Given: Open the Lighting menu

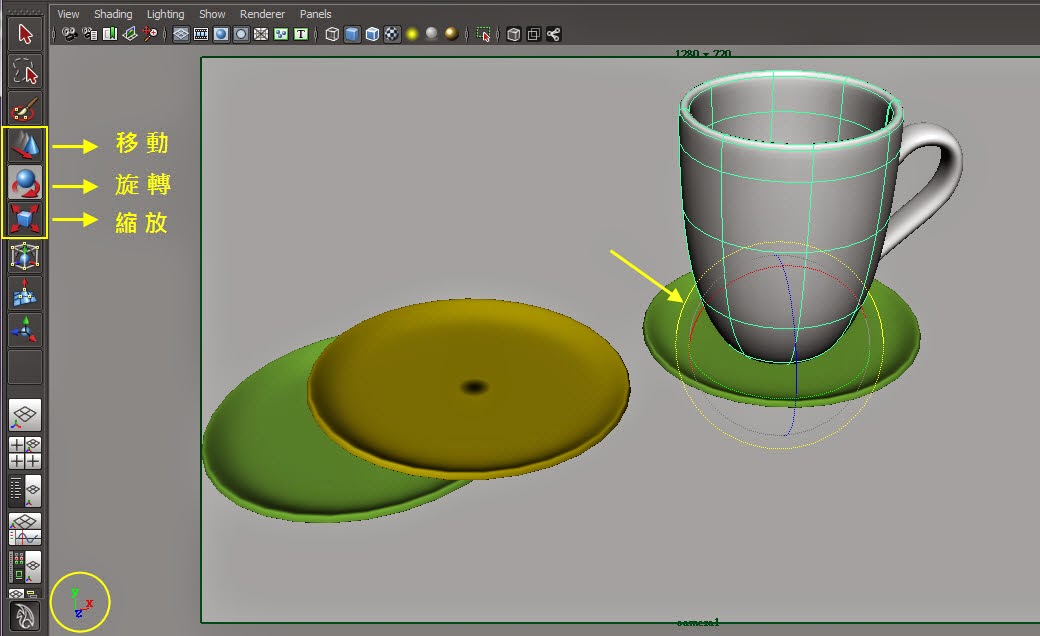Looking at the screenshot, I should click(x=165, y=14).
